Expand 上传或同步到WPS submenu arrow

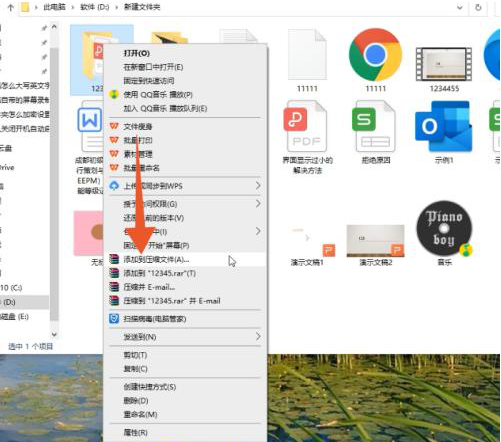point(258,186)
